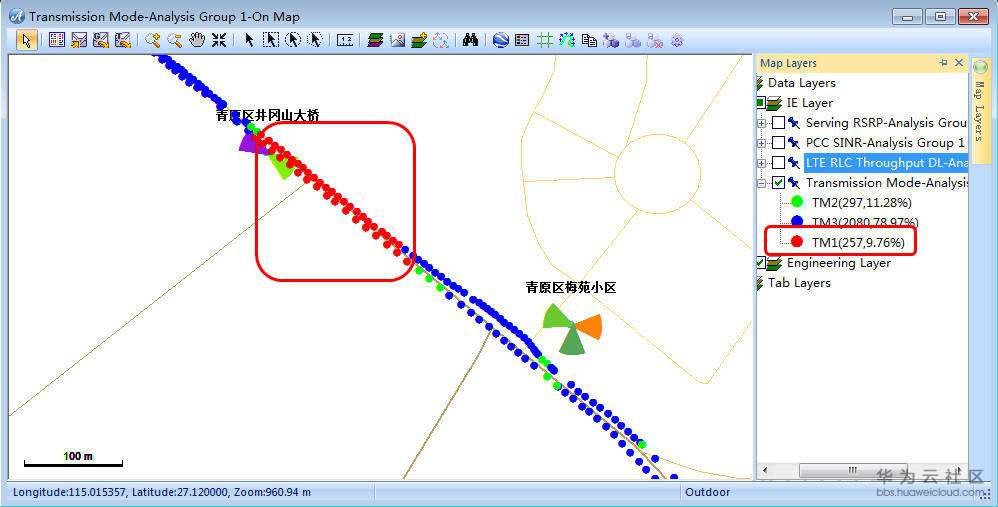Viewport: 998px width, 507px height.
Task: Click the pushpin icon beside Serving RSRP
Action: (x=794, y=123)
